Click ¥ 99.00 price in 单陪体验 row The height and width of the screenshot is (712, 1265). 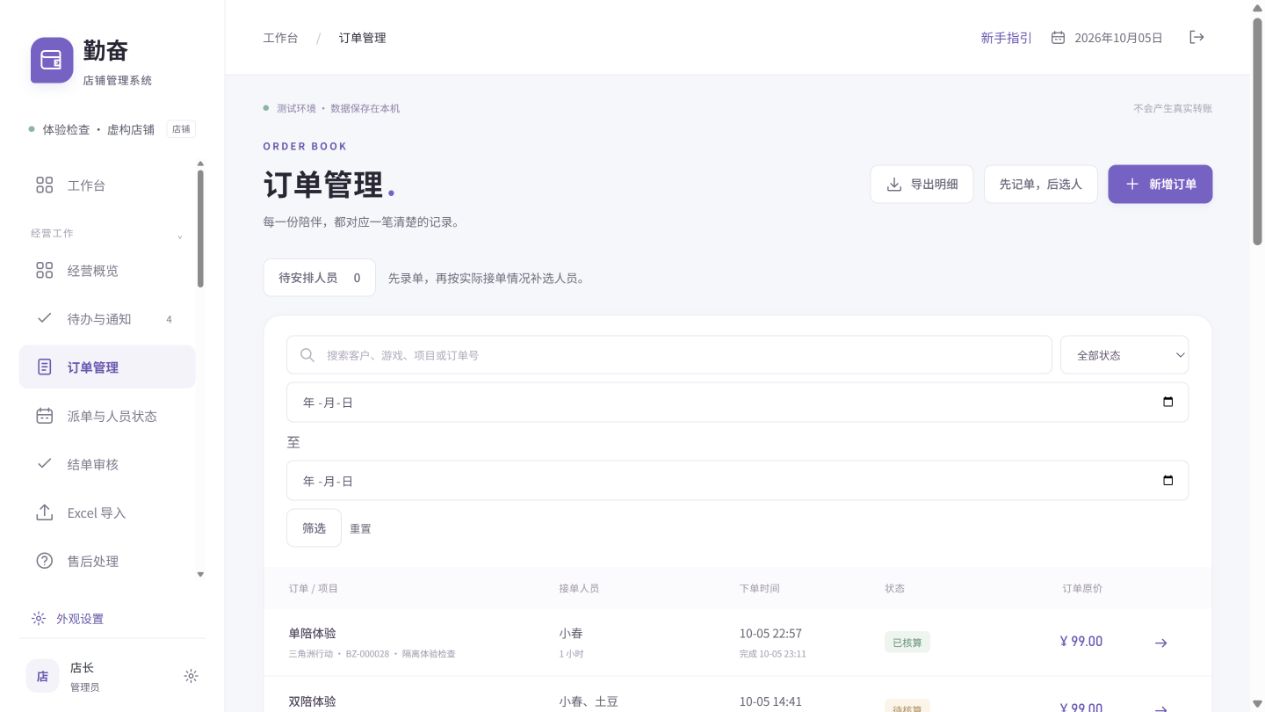pos(1081,641)
